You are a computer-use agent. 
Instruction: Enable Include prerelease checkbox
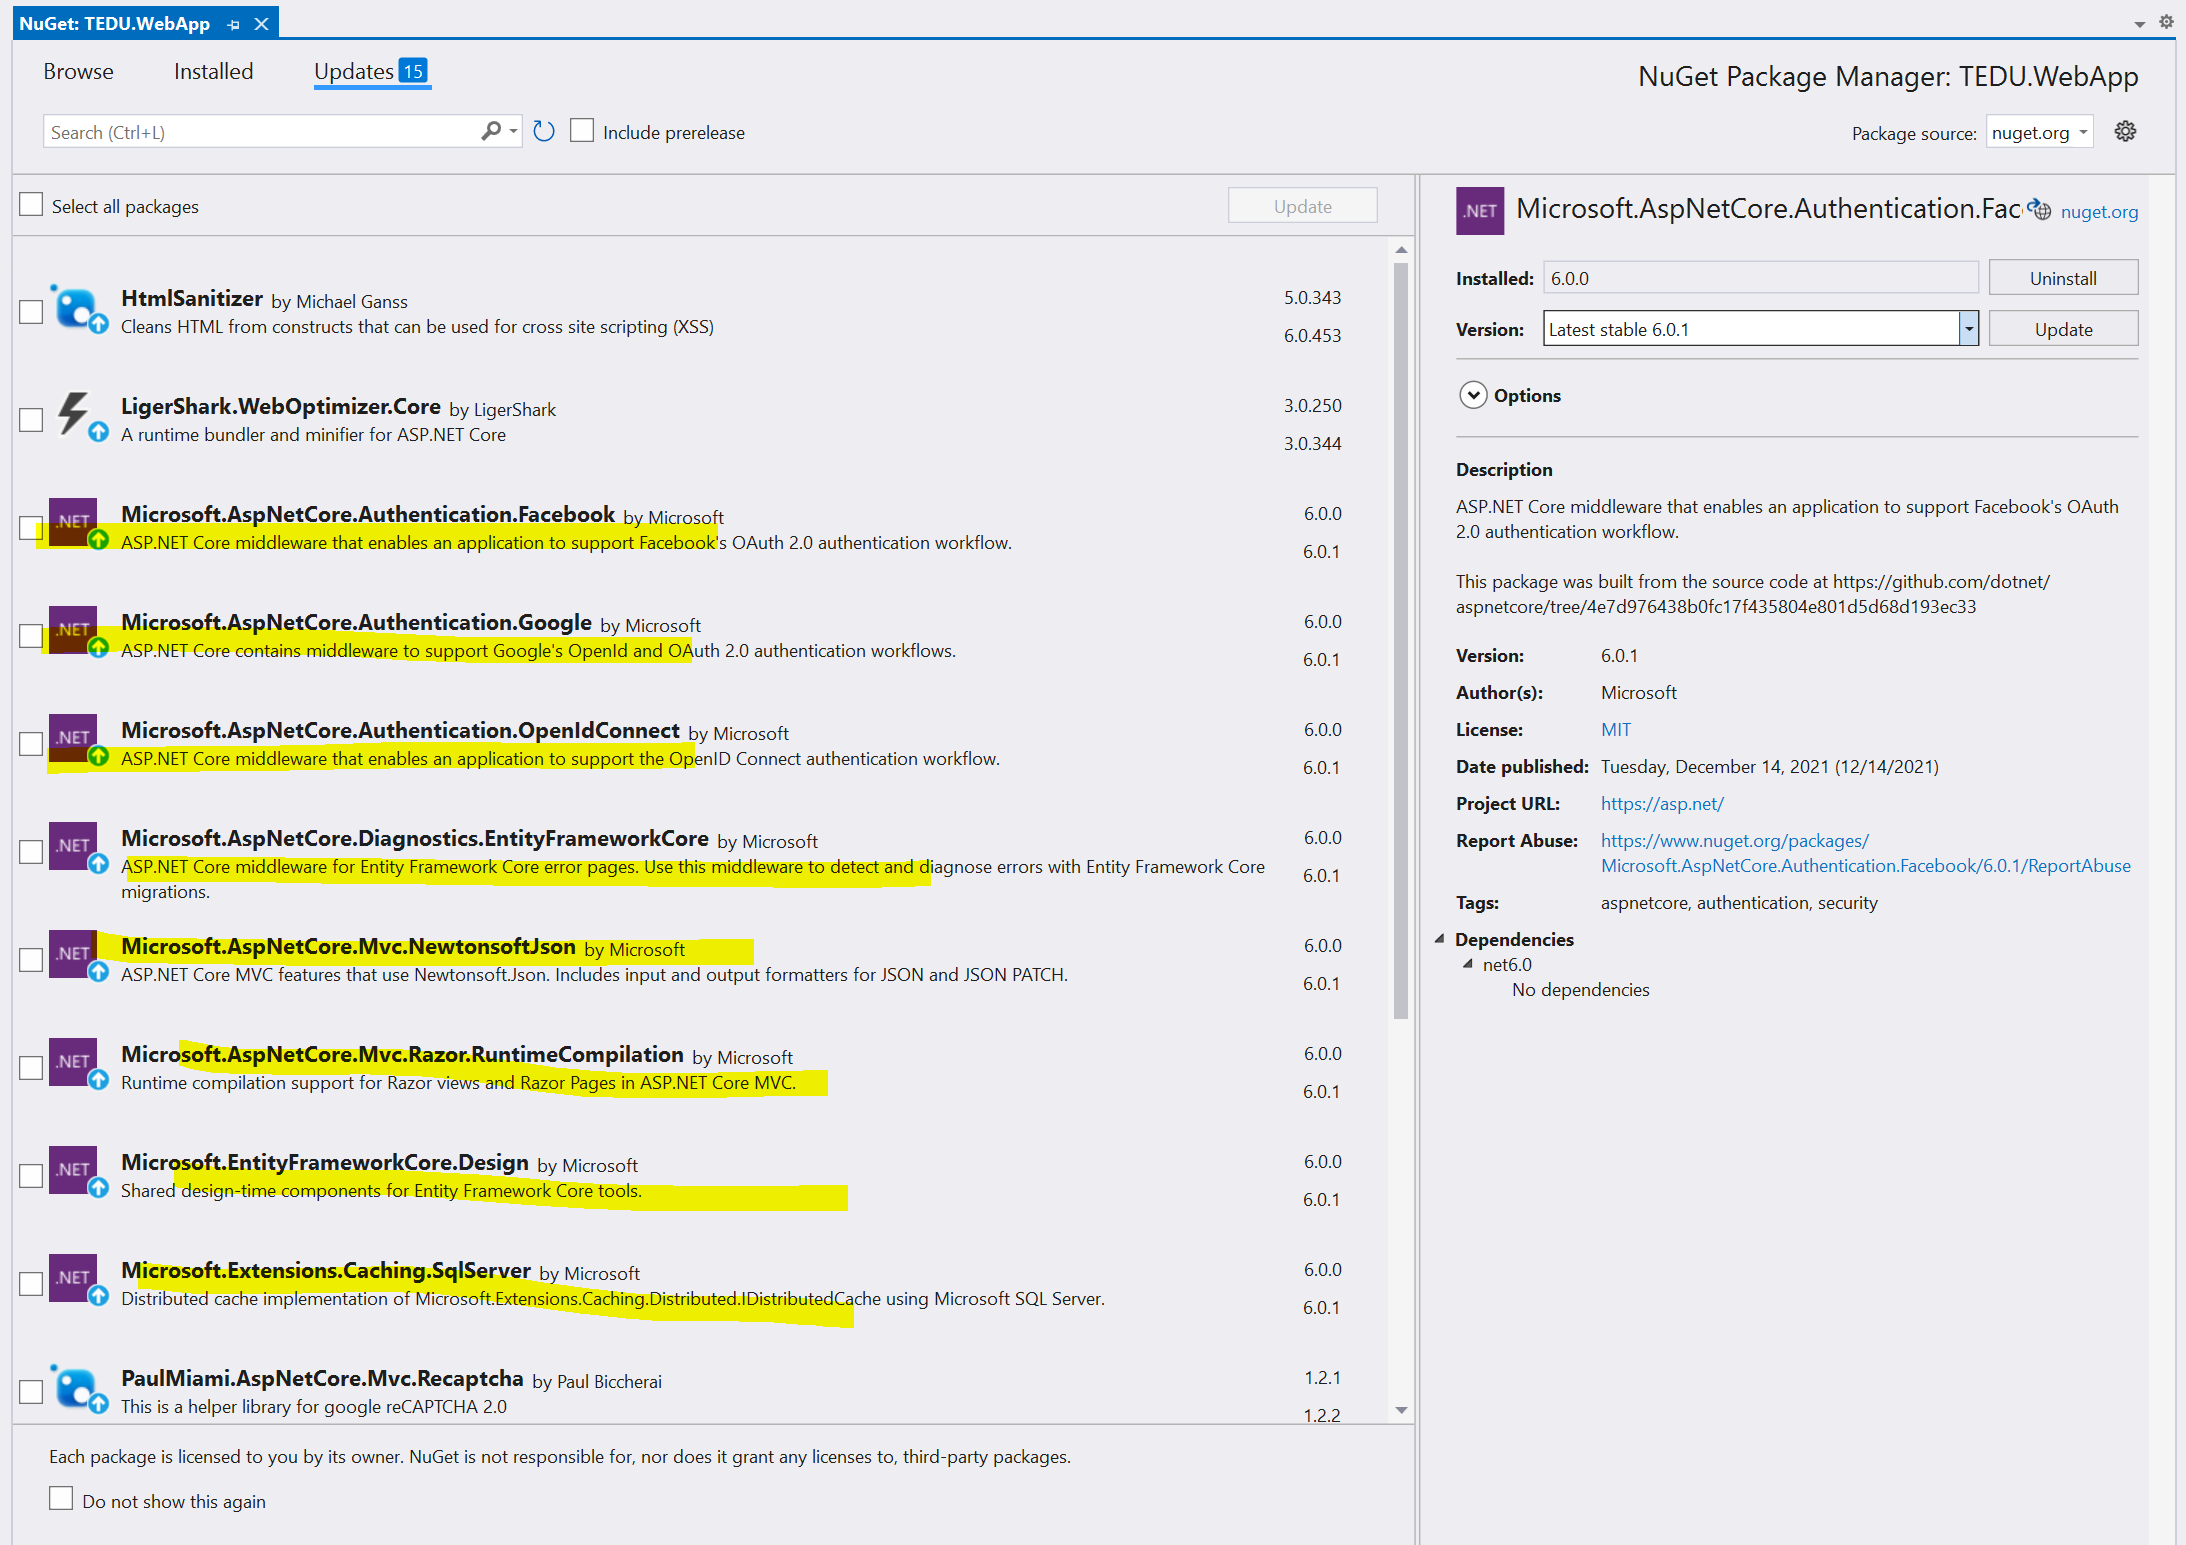coord(582,131)
